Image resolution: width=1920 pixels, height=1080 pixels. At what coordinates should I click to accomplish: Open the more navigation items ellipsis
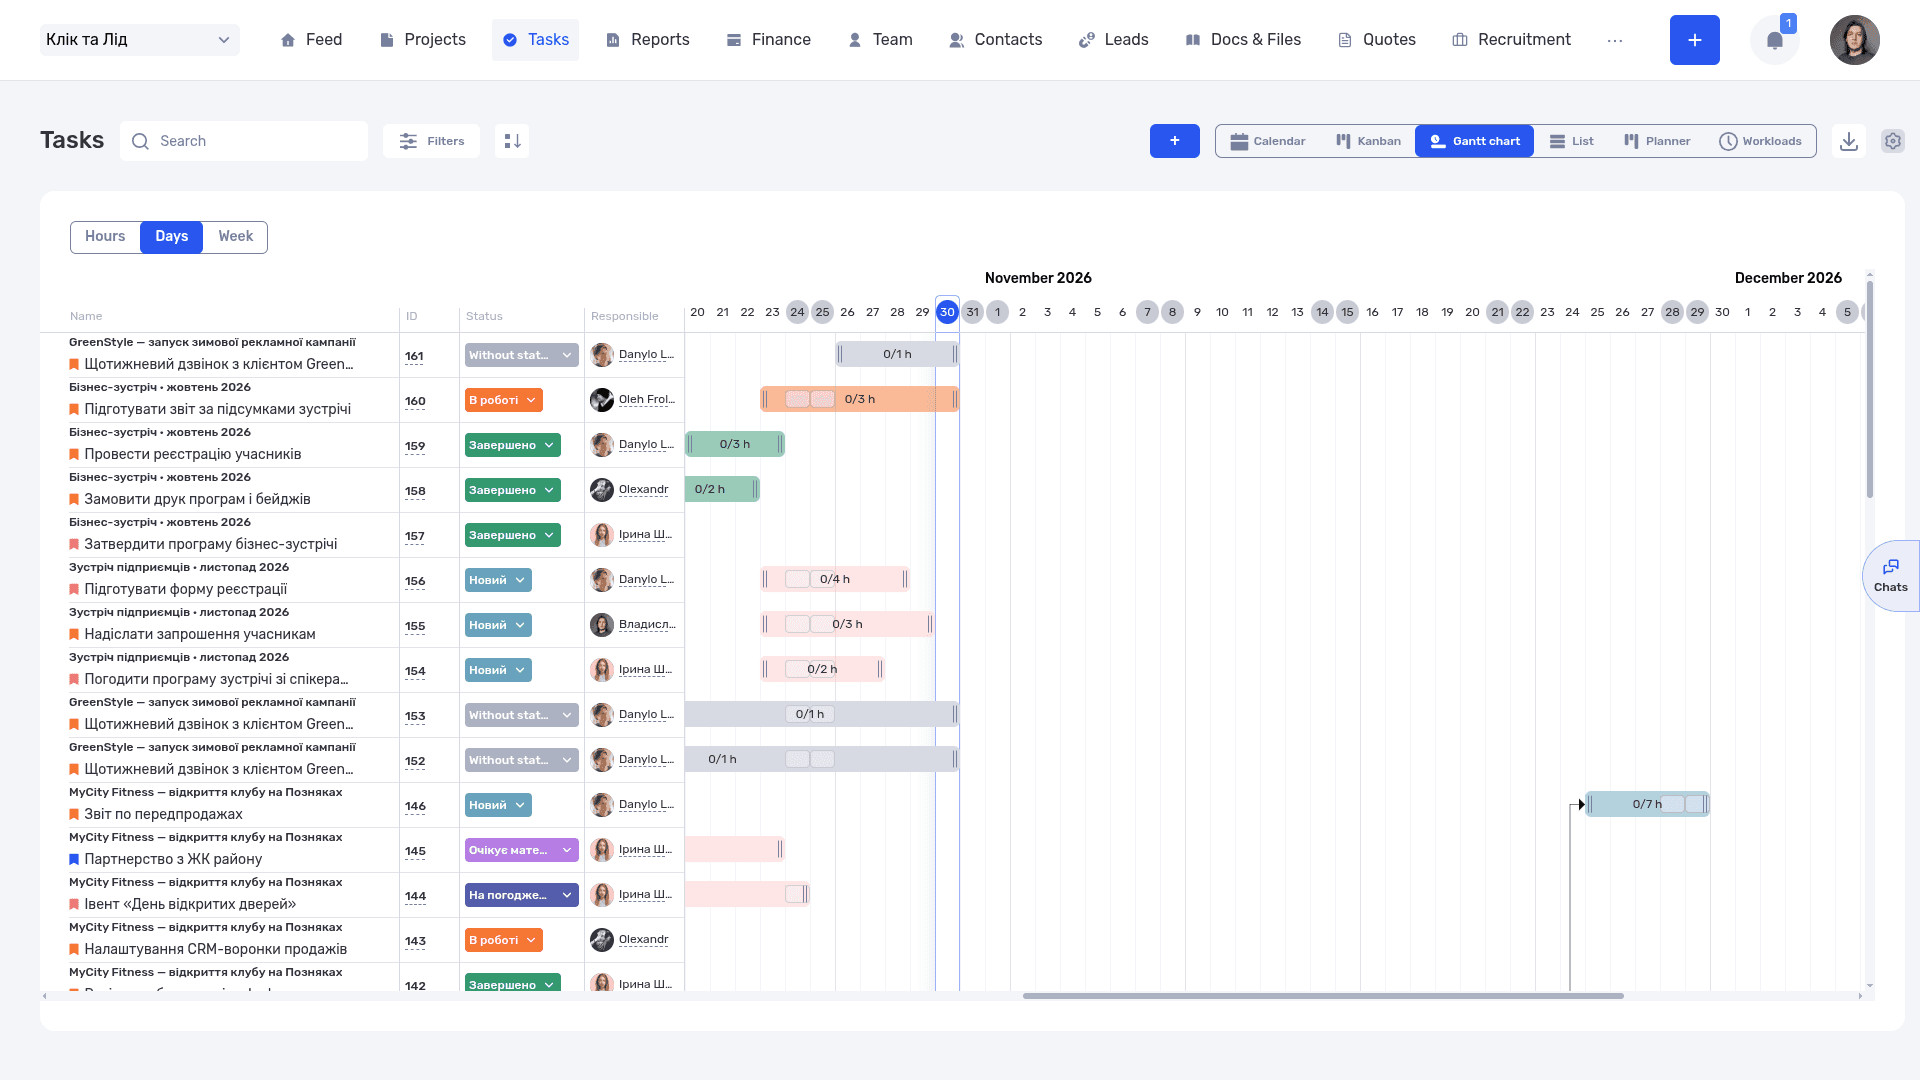pos(1615,40)
